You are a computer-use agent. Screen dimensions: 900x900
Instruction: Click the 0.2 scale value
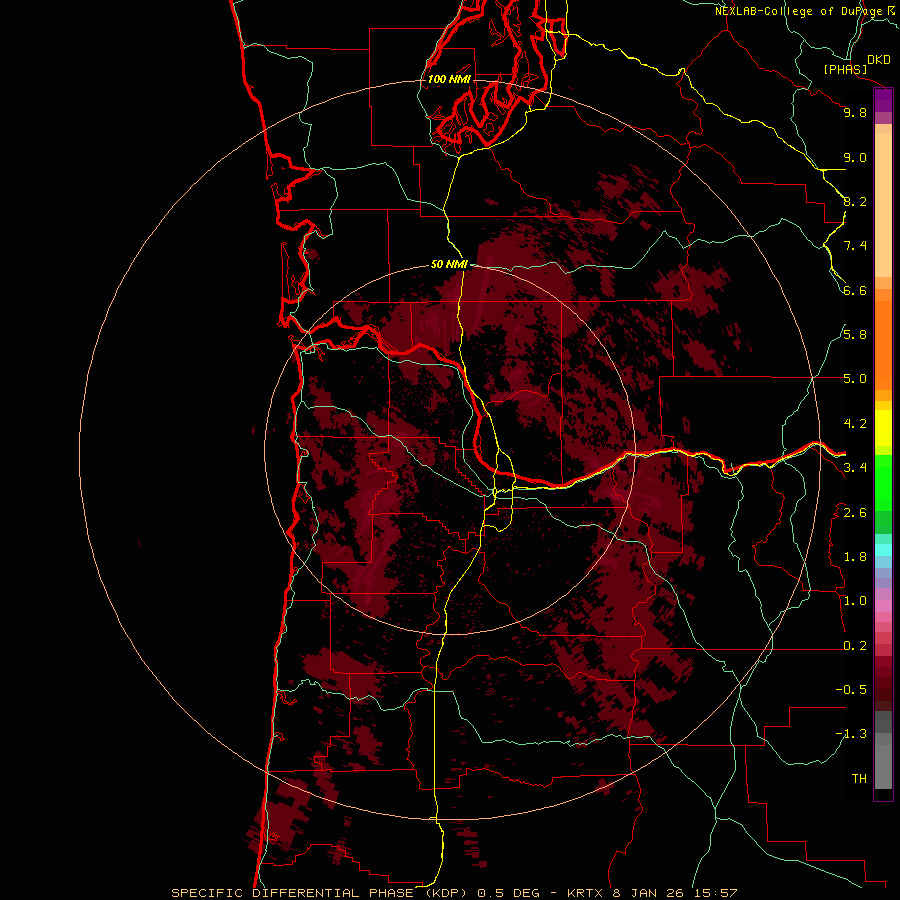[x=855, y=646]
